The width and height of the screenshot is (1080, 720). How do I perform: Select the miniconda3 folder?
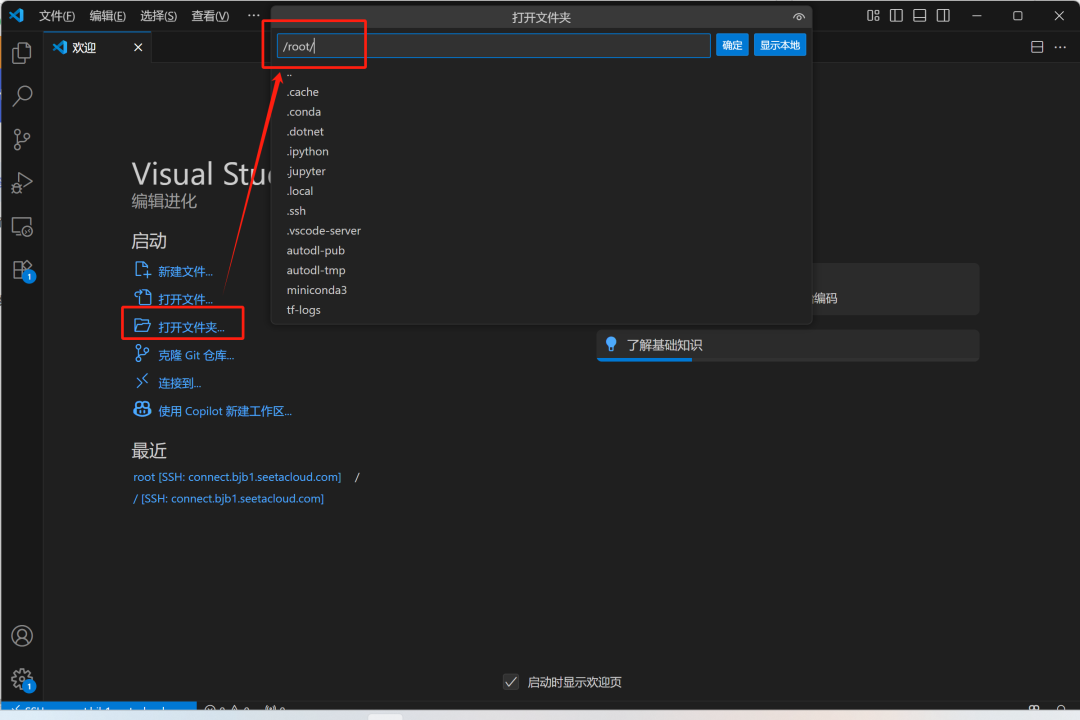(x=541, y=290)
